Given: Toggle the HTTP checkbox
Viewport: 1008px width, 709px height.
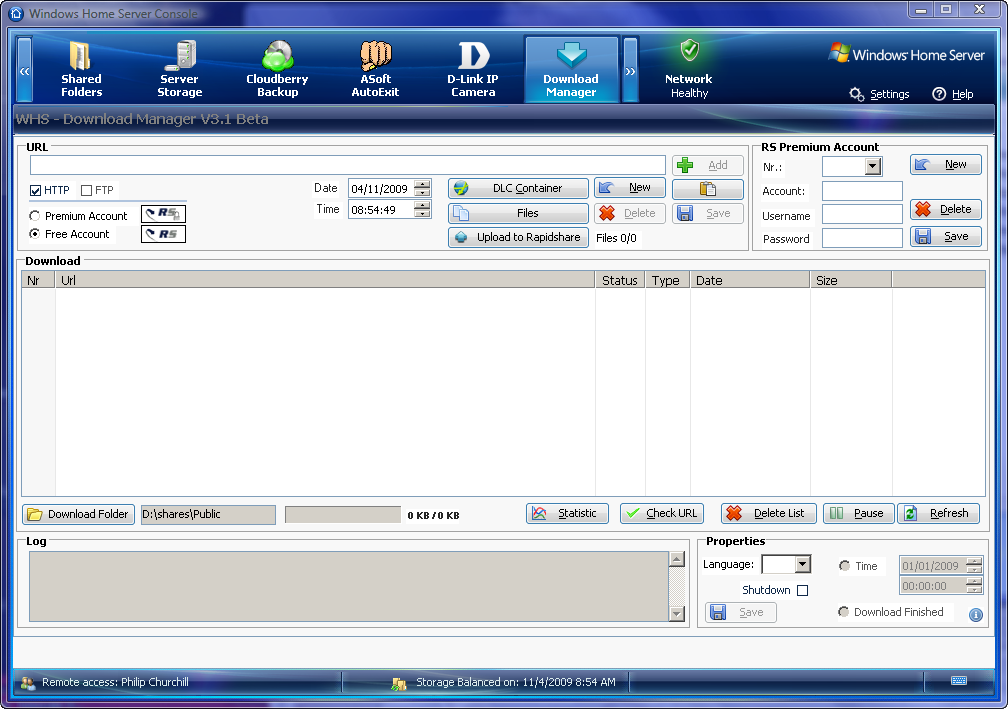Looking at the screenshot, I should pyautogui.click(x=36, y=191).
